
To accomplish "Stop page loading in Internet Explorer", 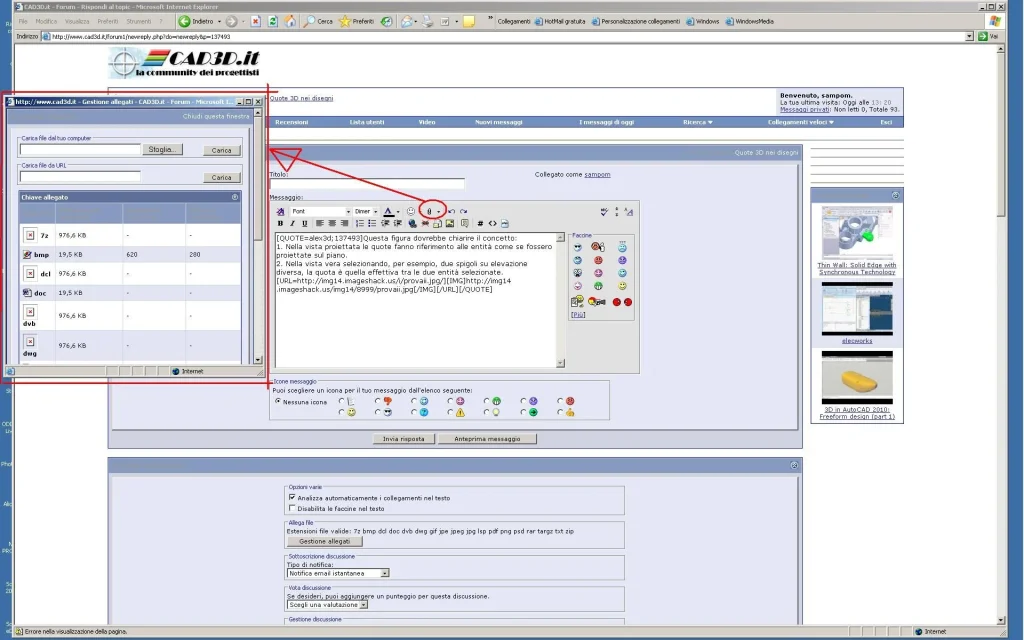I will [255, 21].
